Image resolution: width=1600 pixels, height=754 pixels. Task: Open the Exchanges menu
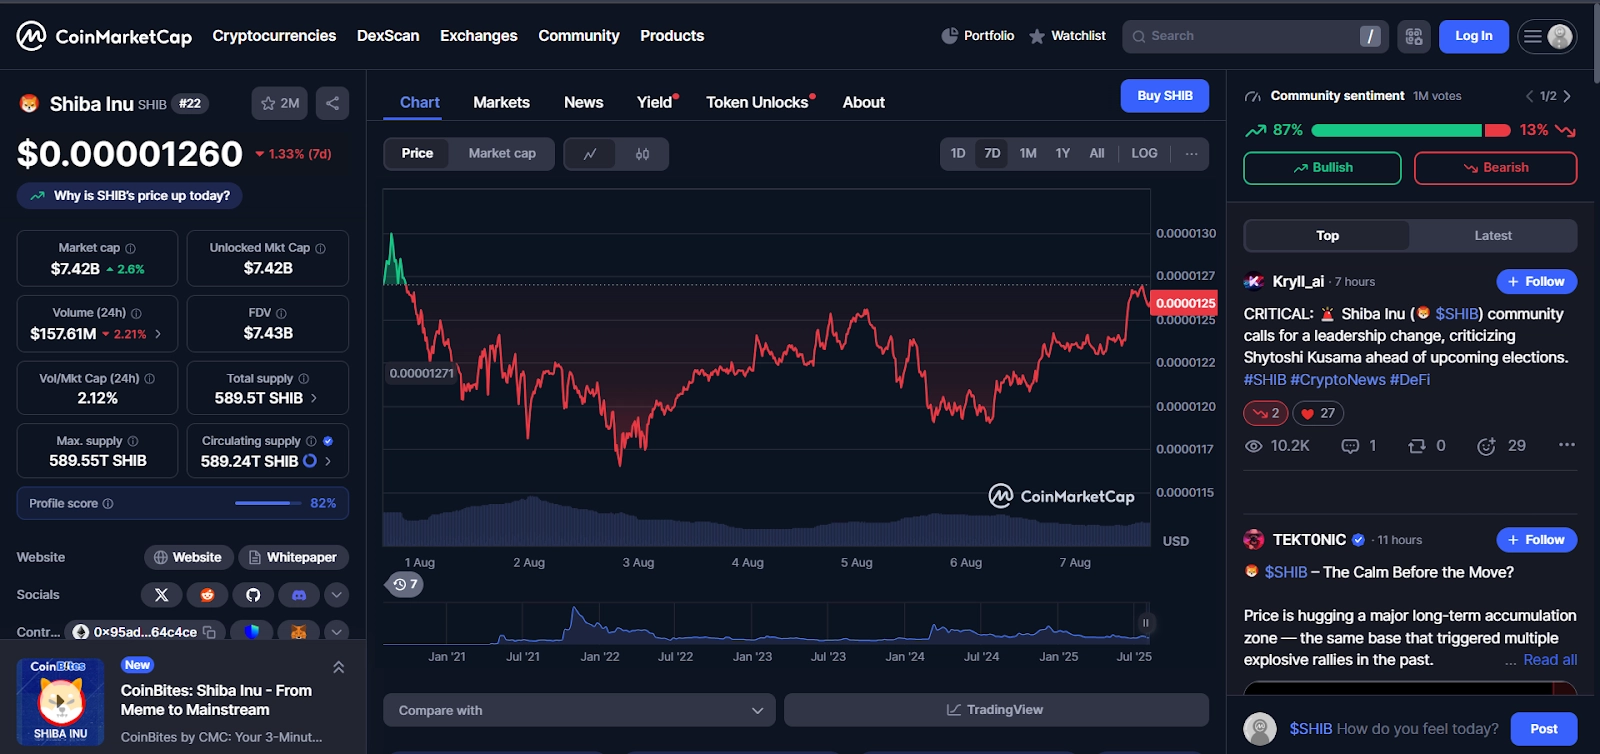click(479, 36)
